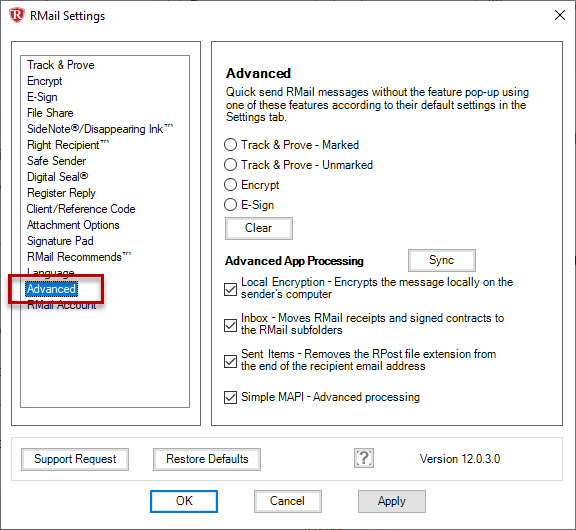Click the Version 12.0.3.0 text

(x=460, y=459)
